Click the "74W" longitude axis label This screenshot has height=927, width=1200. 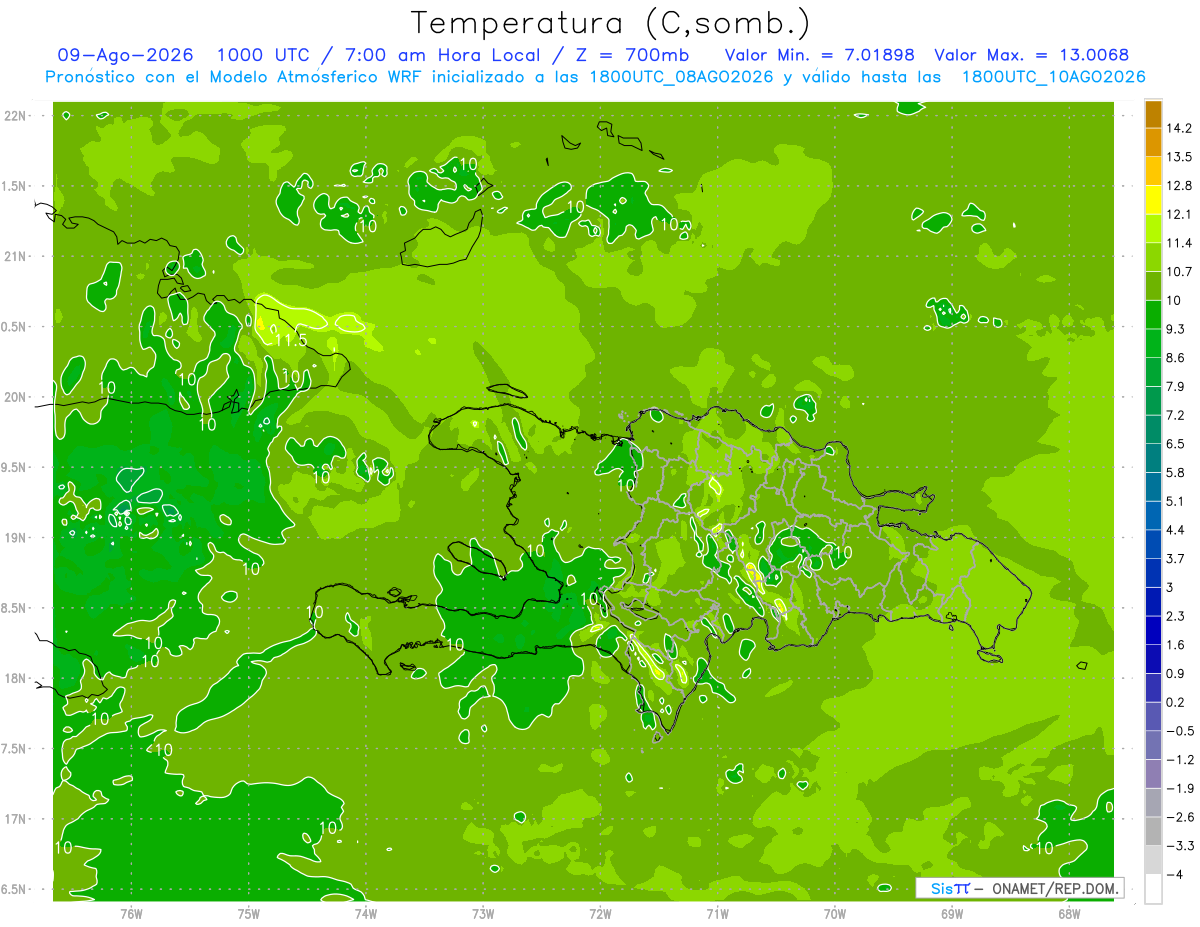click(366, 913)
